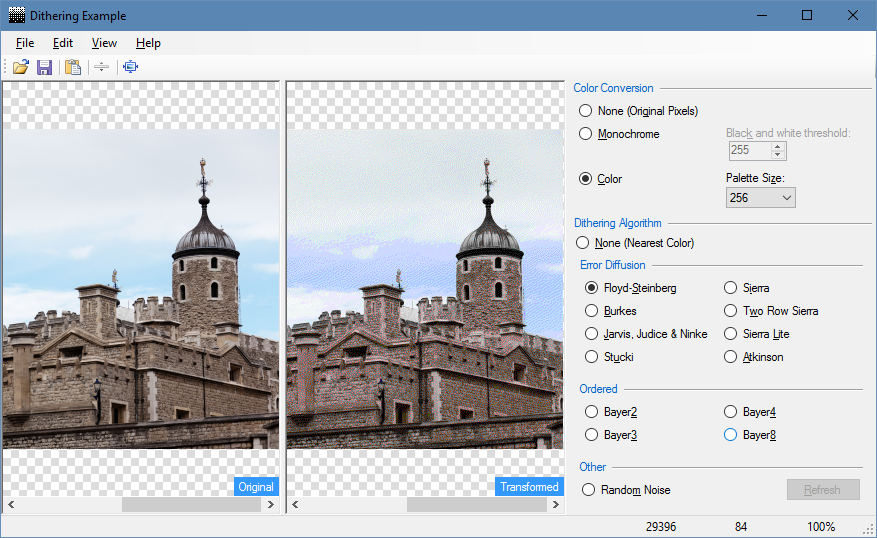The image size is (877, 538).
Task: Select Bayer8 ordered dithering
Action: (749, 435)
